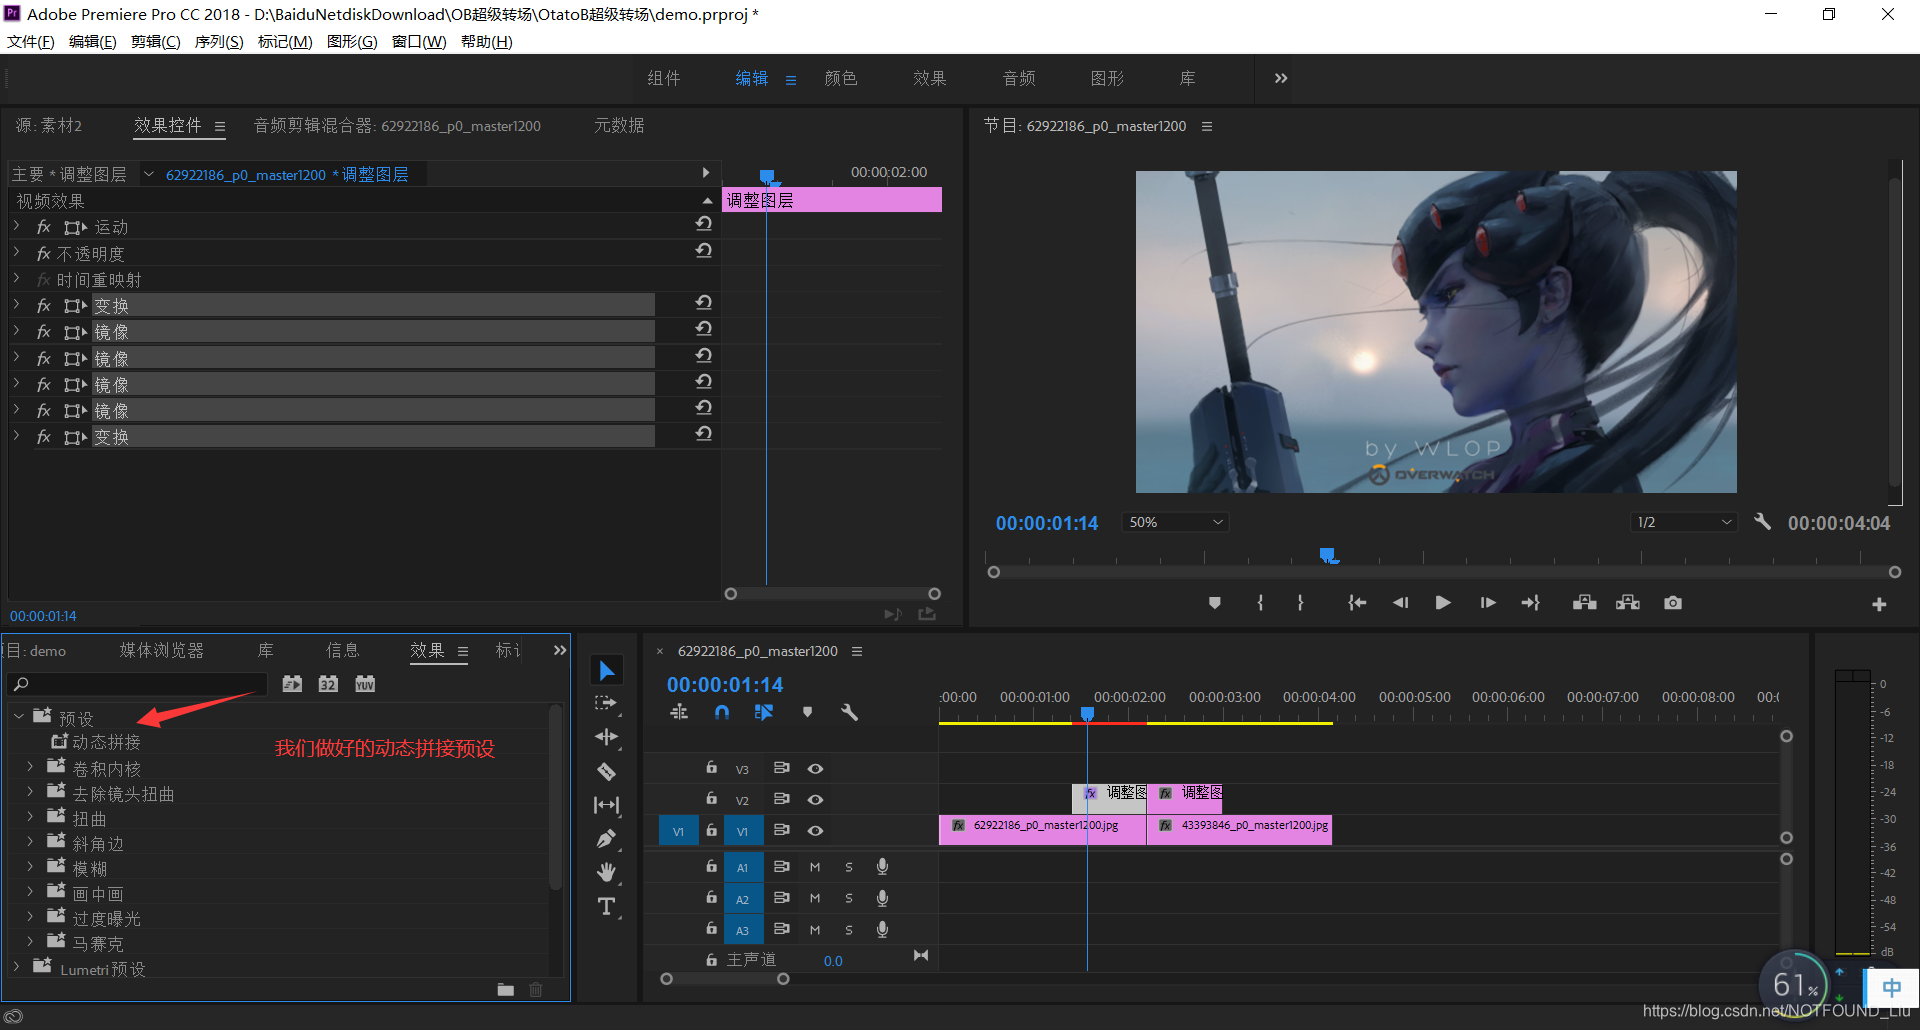Image resolution: width=1920 pixels, height=1030 pixels.
Task: Select the Selection tool arrow
Action: [607, 670]
